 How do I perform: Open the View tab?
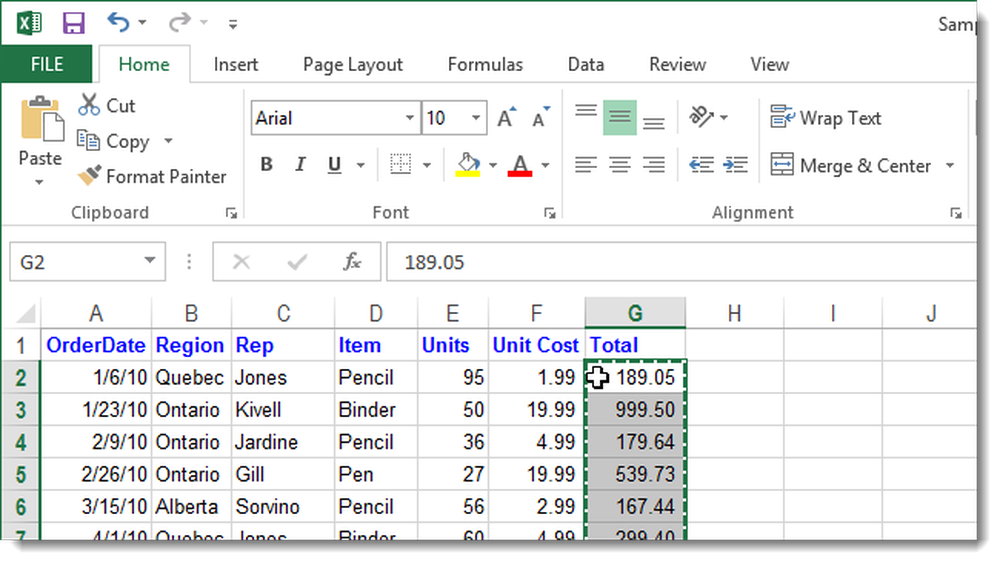[770, 64]
